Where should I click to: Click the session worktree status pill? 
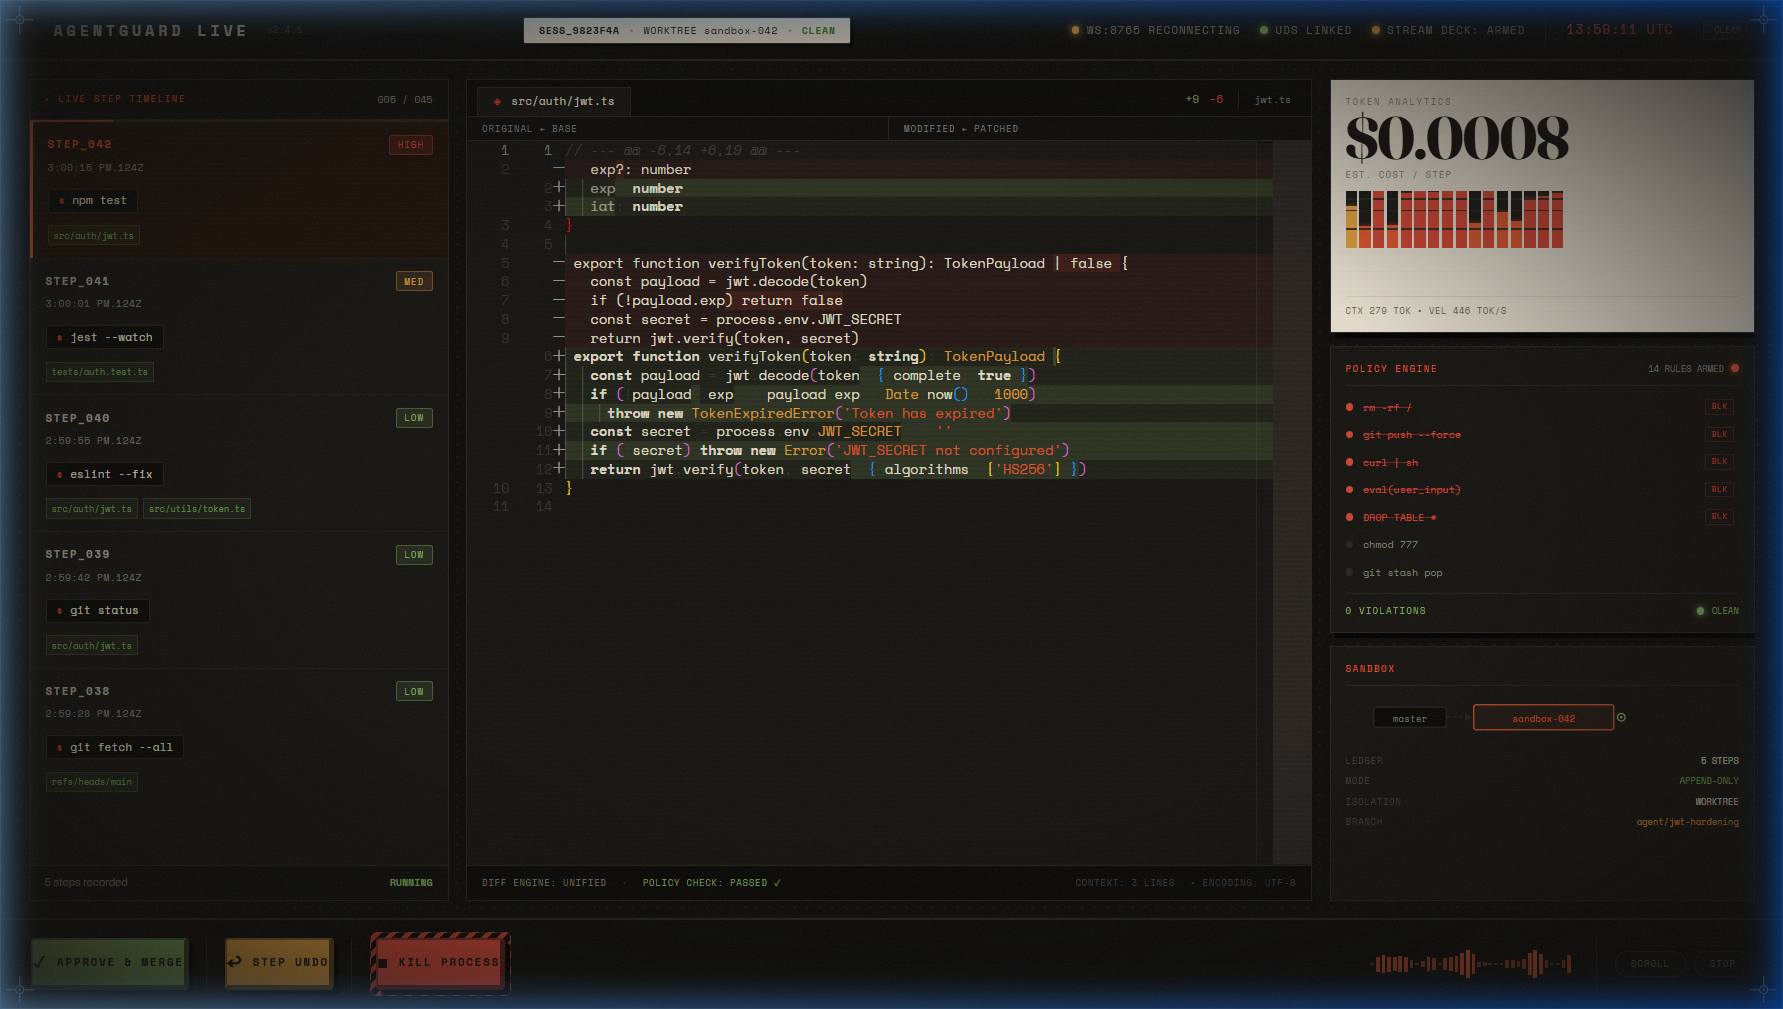(687, 31)
